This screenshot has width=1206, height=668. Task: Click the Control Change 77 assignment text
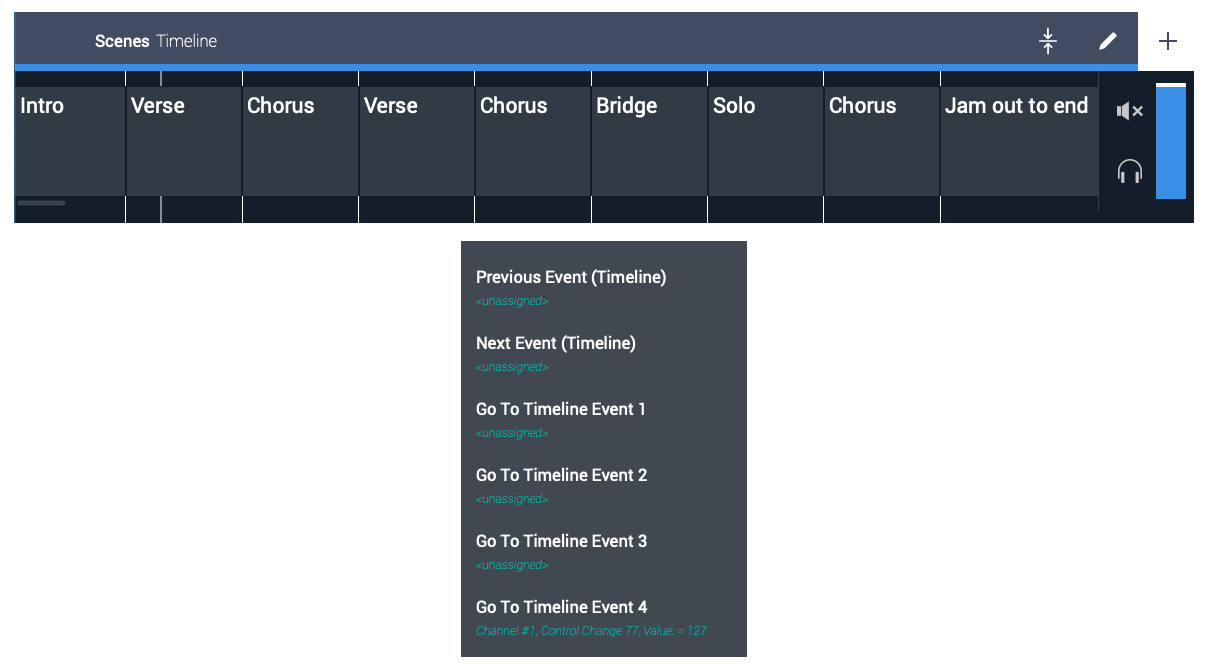tap(591, 630)
